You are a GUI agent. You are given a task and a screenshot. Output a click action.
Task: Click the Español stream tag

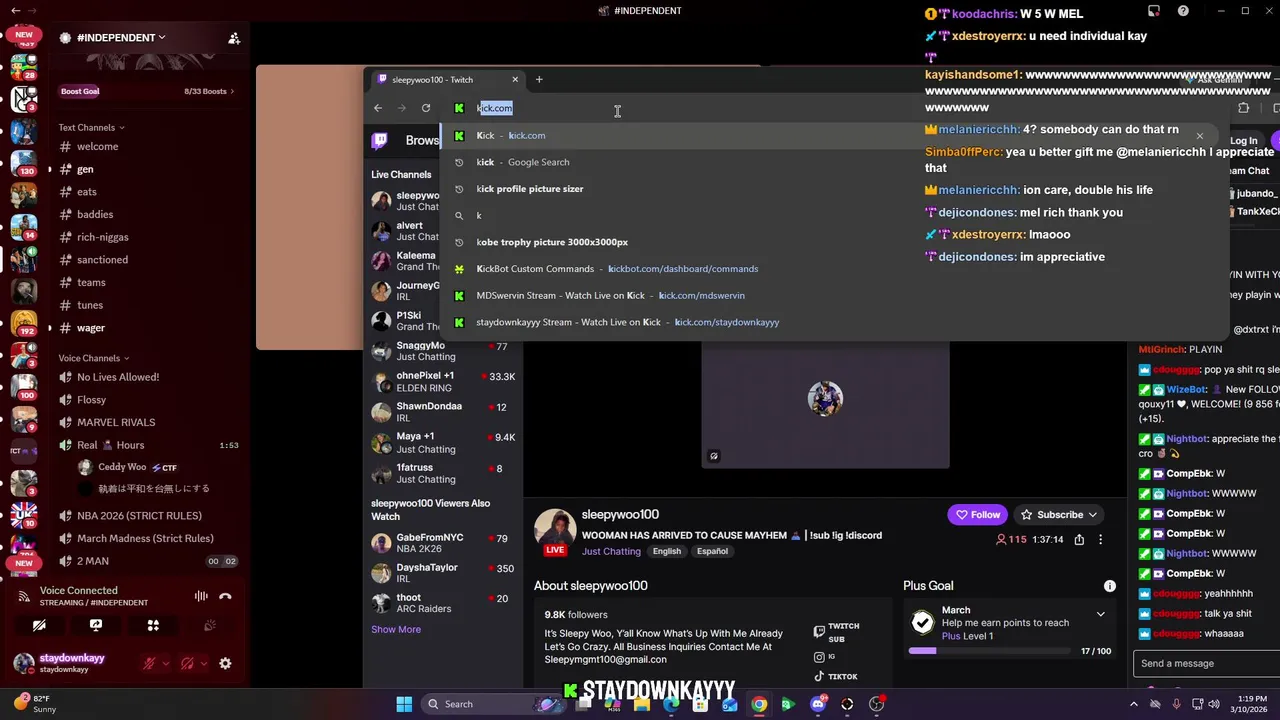712,551
